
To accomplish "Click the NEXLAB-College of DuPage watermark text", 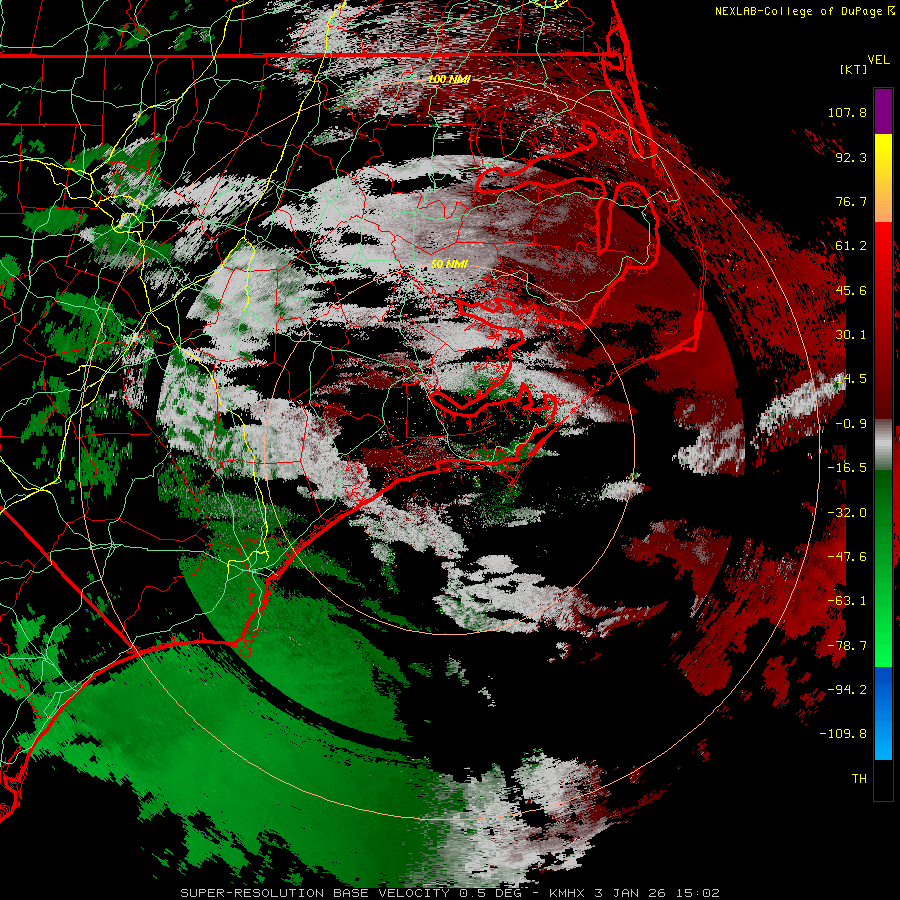I will point(804,11).
